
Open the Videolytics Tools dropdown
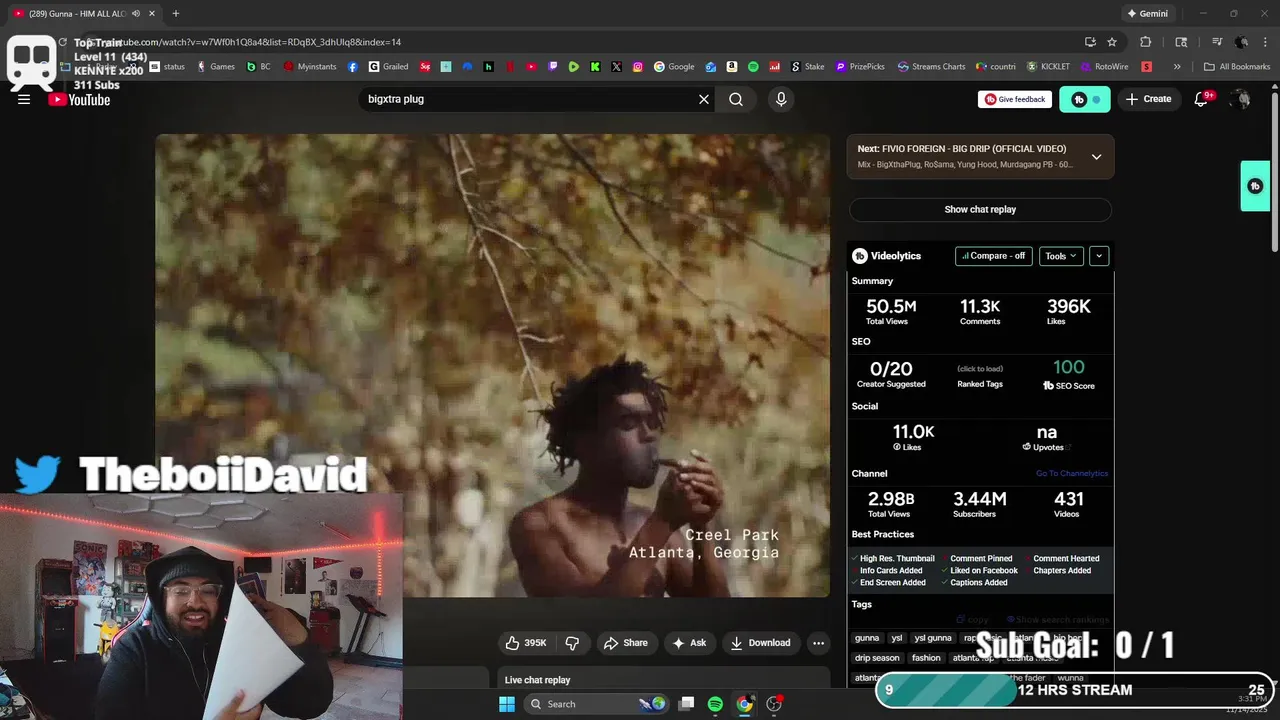tap(1061, 256)
